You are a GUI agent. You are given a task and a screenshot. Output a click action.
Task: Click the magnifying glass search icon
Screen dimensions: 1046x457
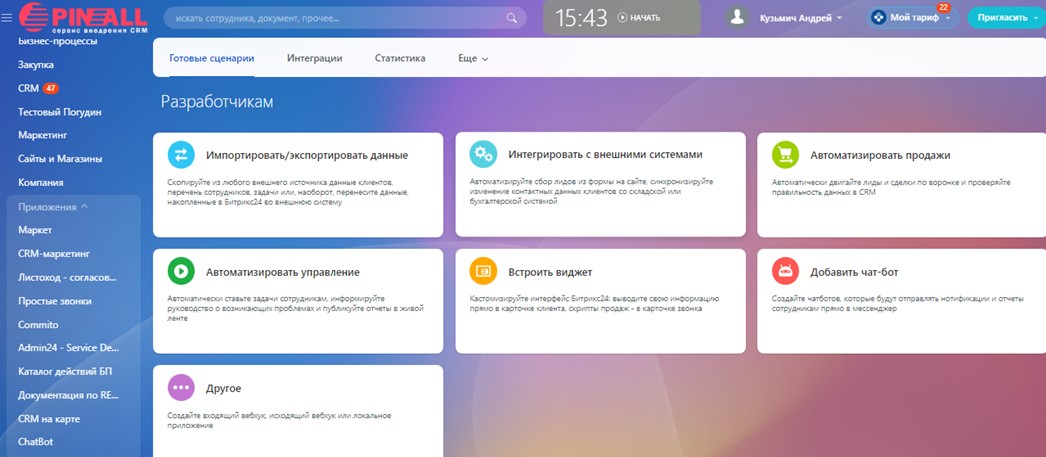point(512,18)
